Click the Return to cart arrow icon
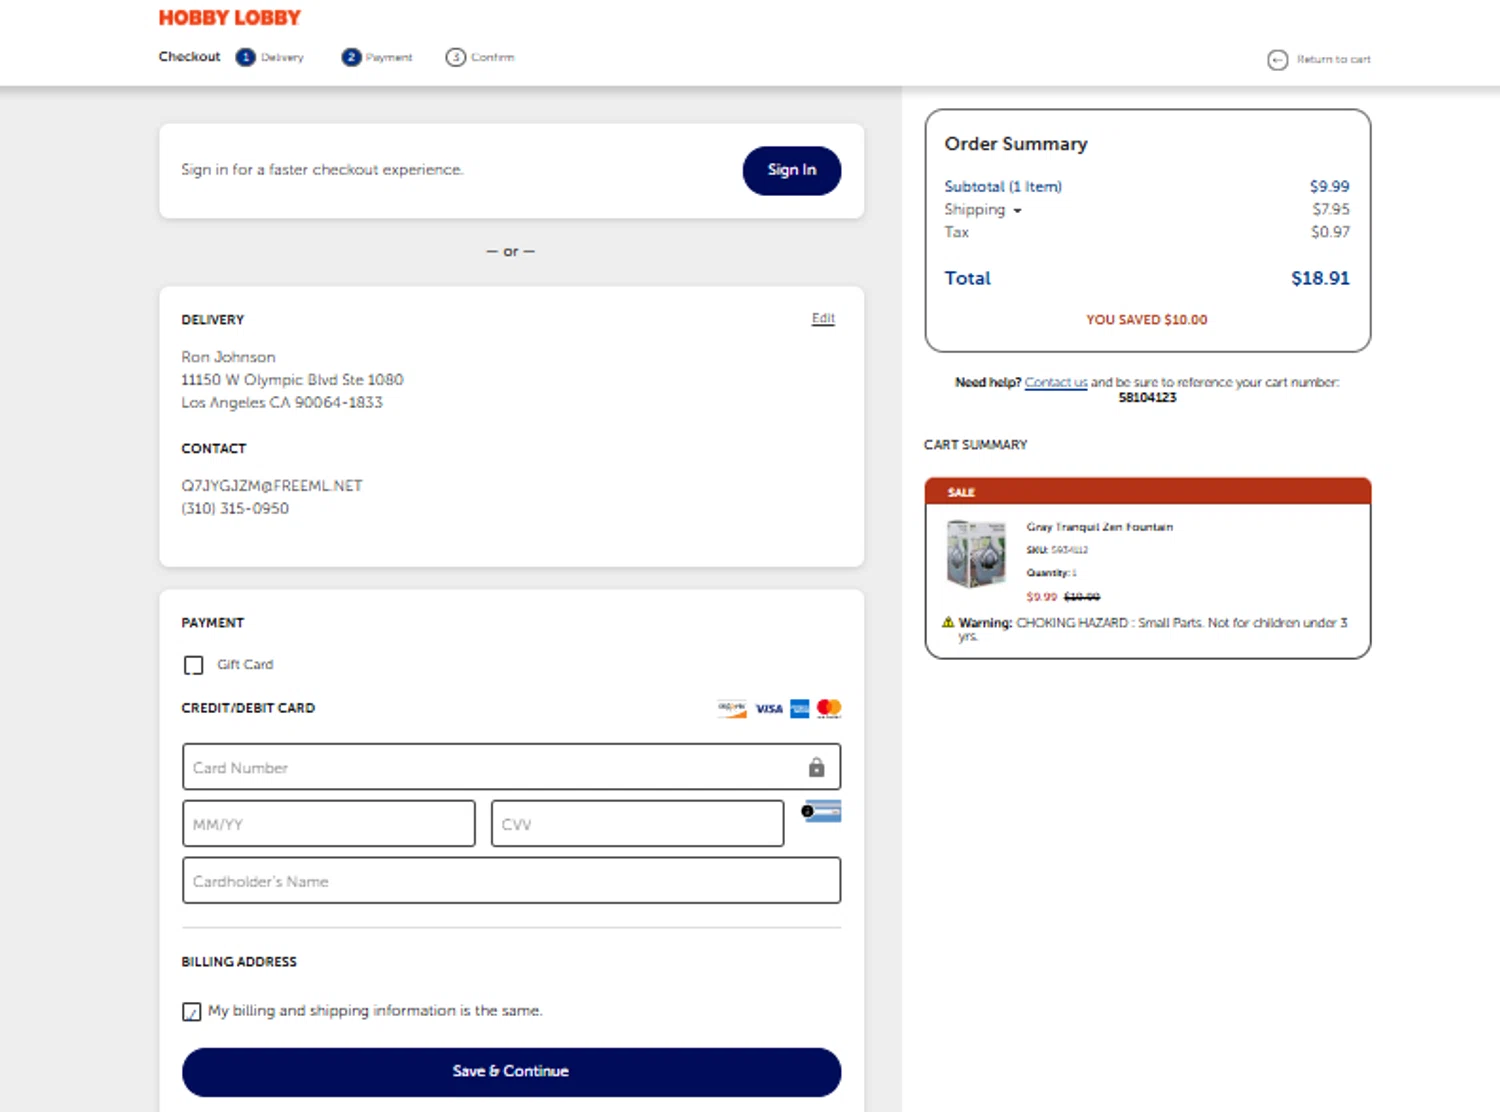The width and height of the screenshot is (1500, 1112). [1277, 60]
